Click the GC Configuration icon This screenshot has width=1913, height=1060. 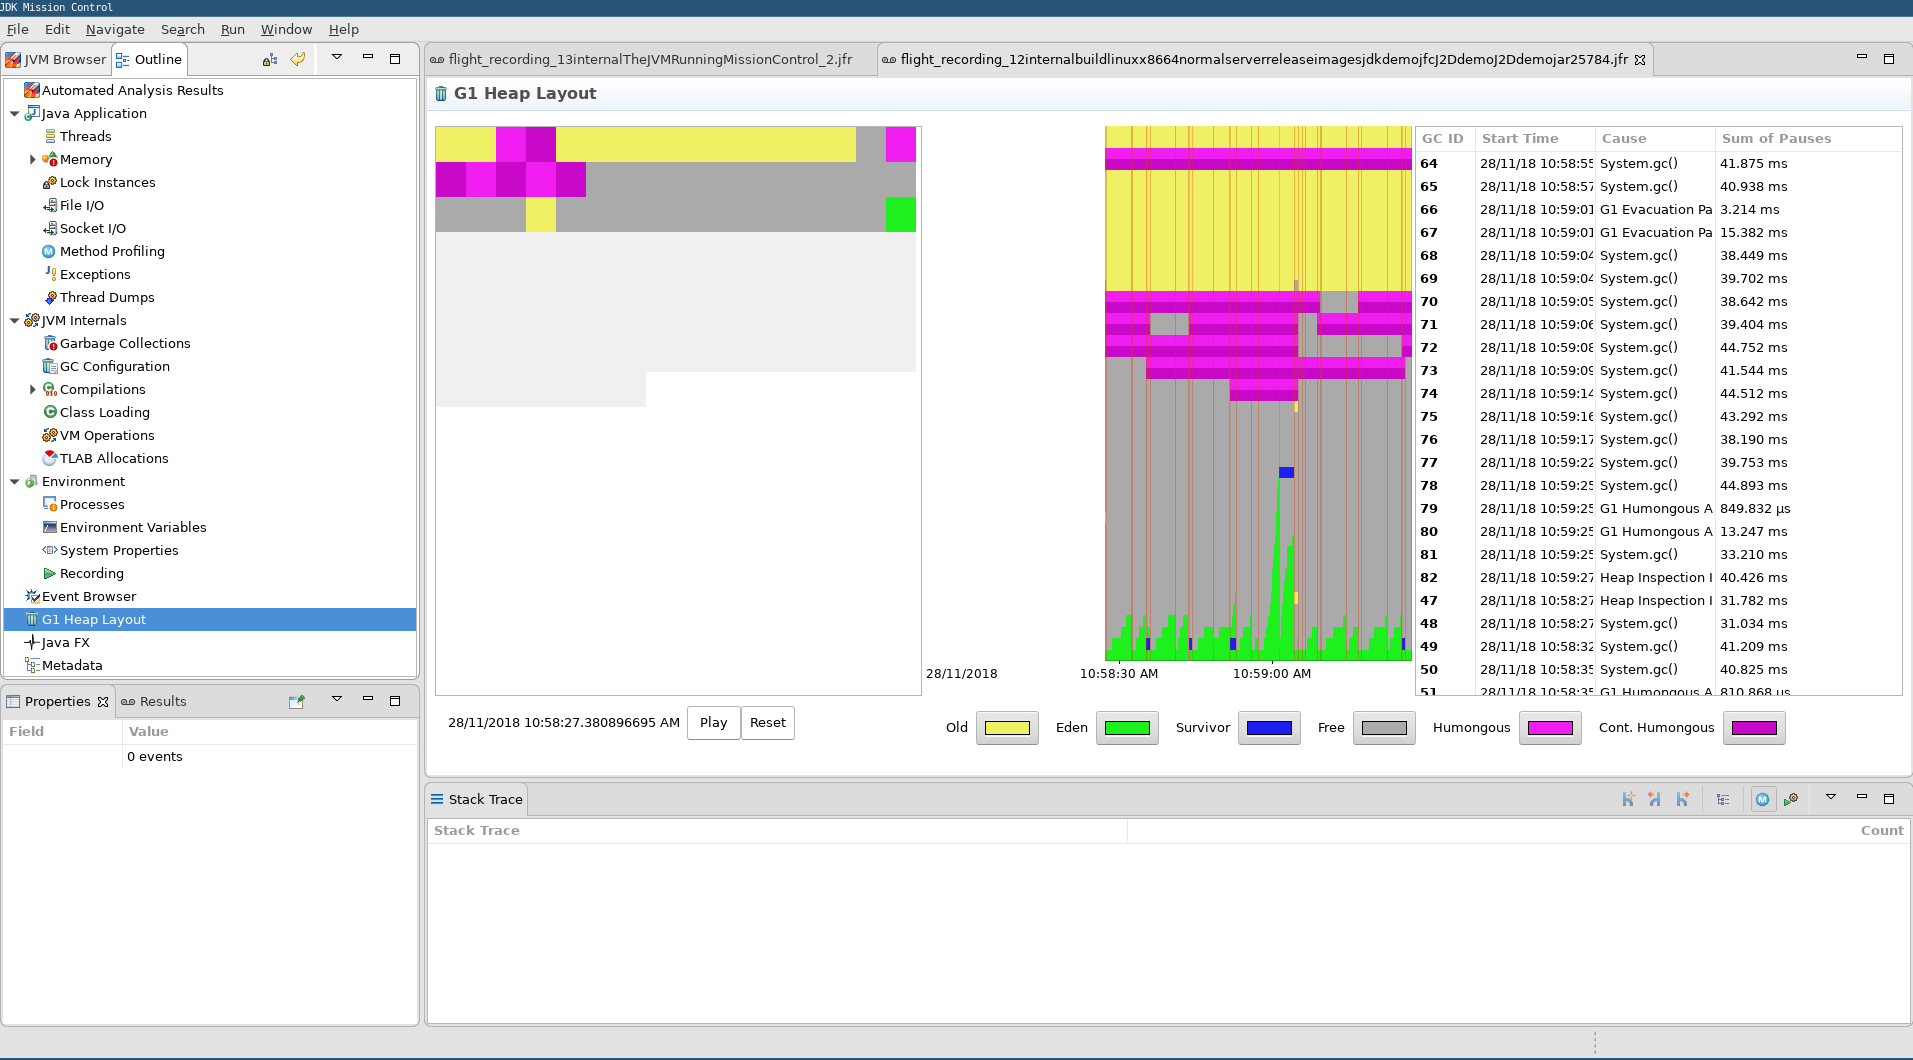(50, 366)
